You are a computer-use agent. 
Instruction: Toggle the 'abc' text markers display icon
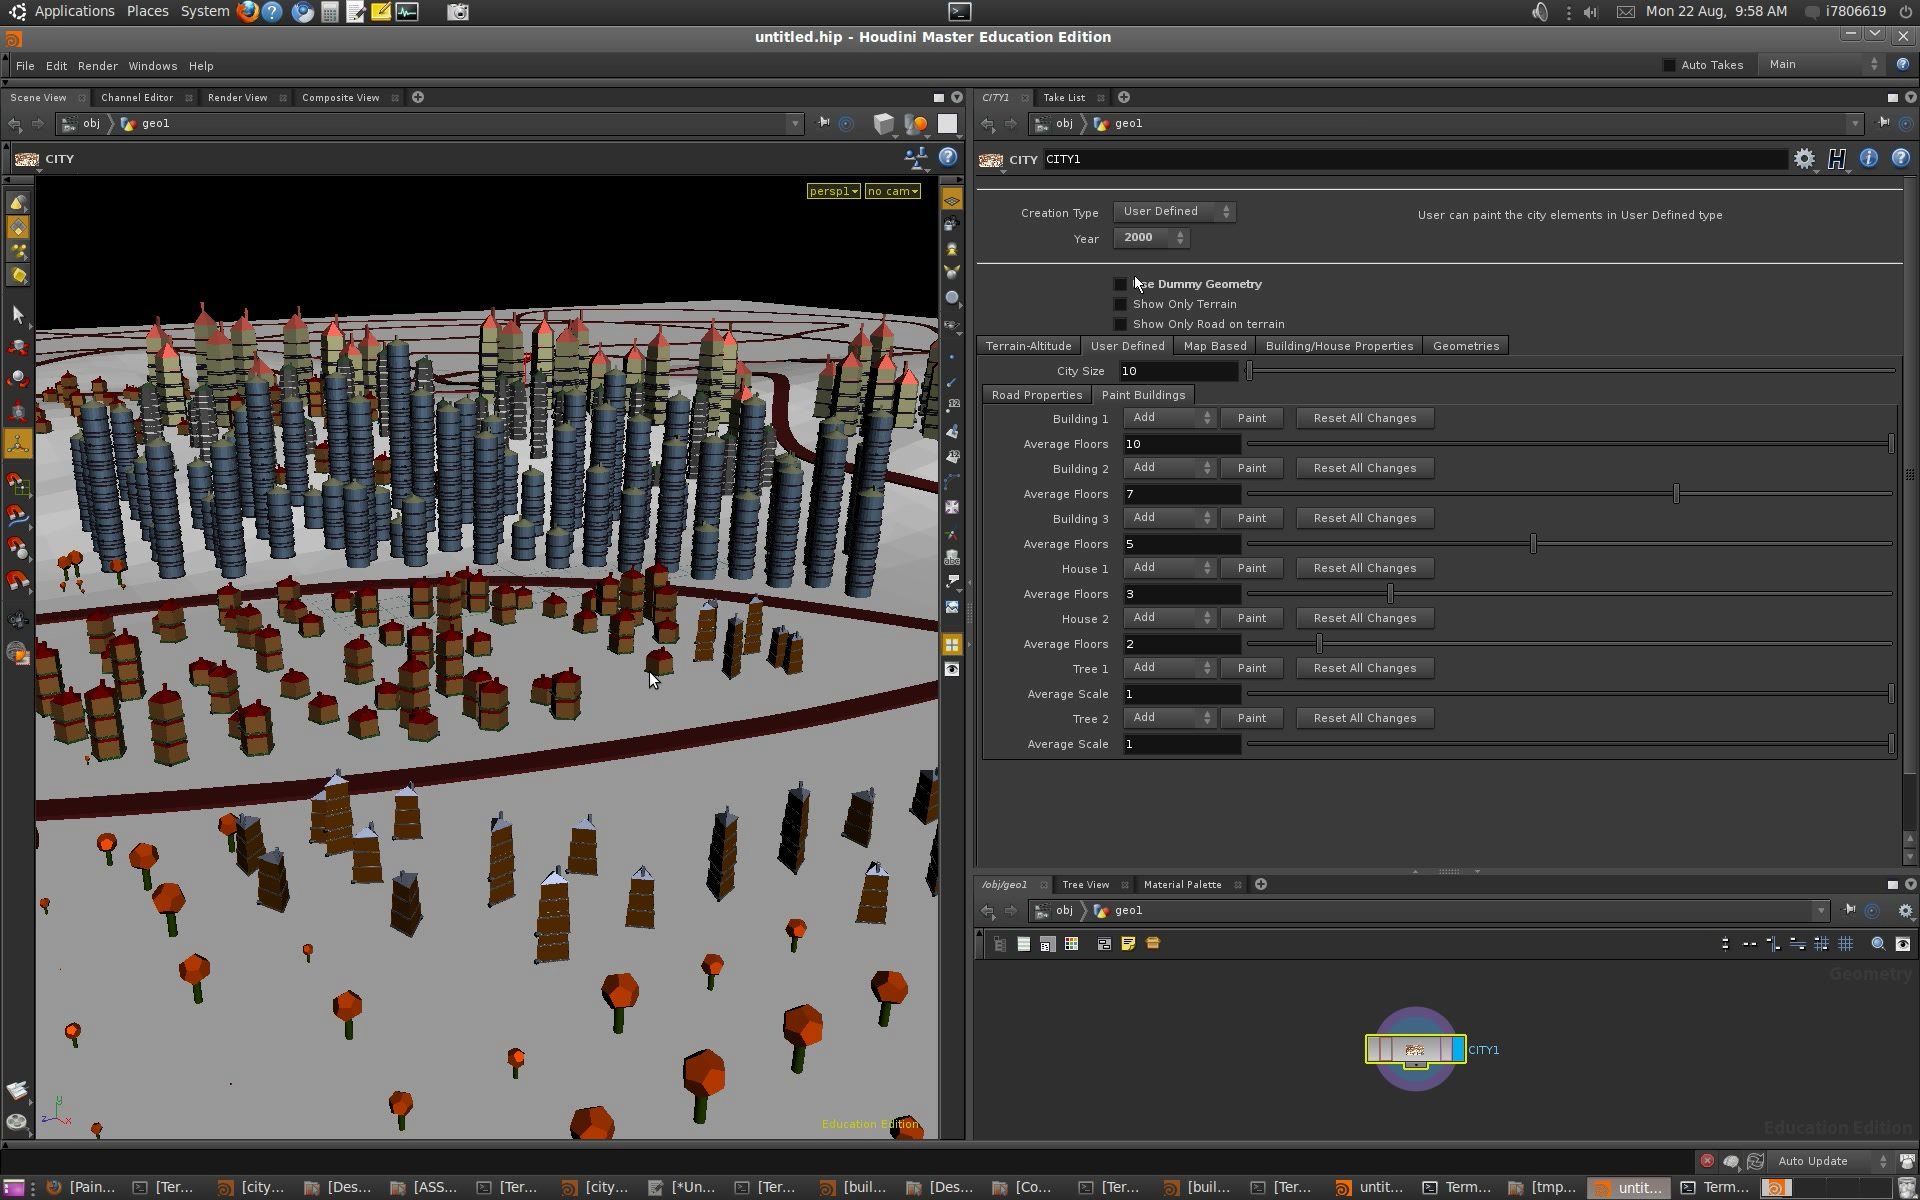point(952,558)
